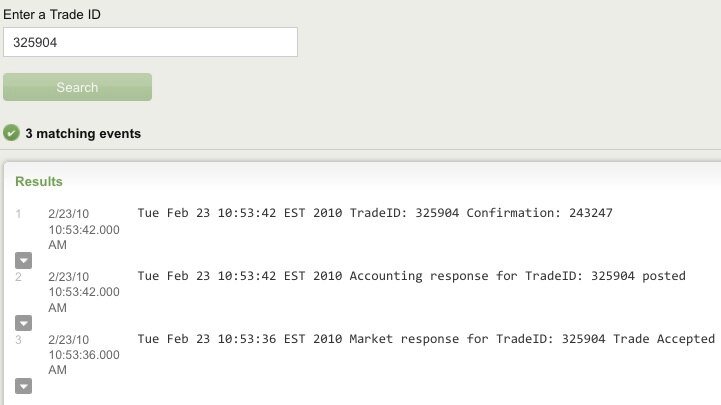Click the "Enter a Trade ID" label
Viewport: 721px width, 405px height.
(51, 15)
